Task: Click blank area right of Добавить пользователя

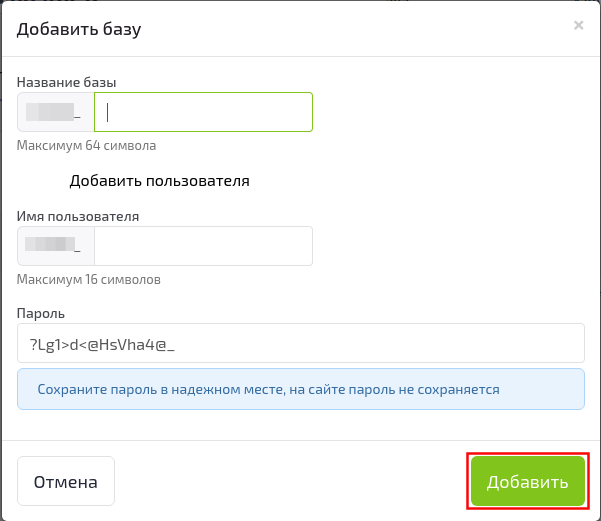Action: (x=420, y=181)
